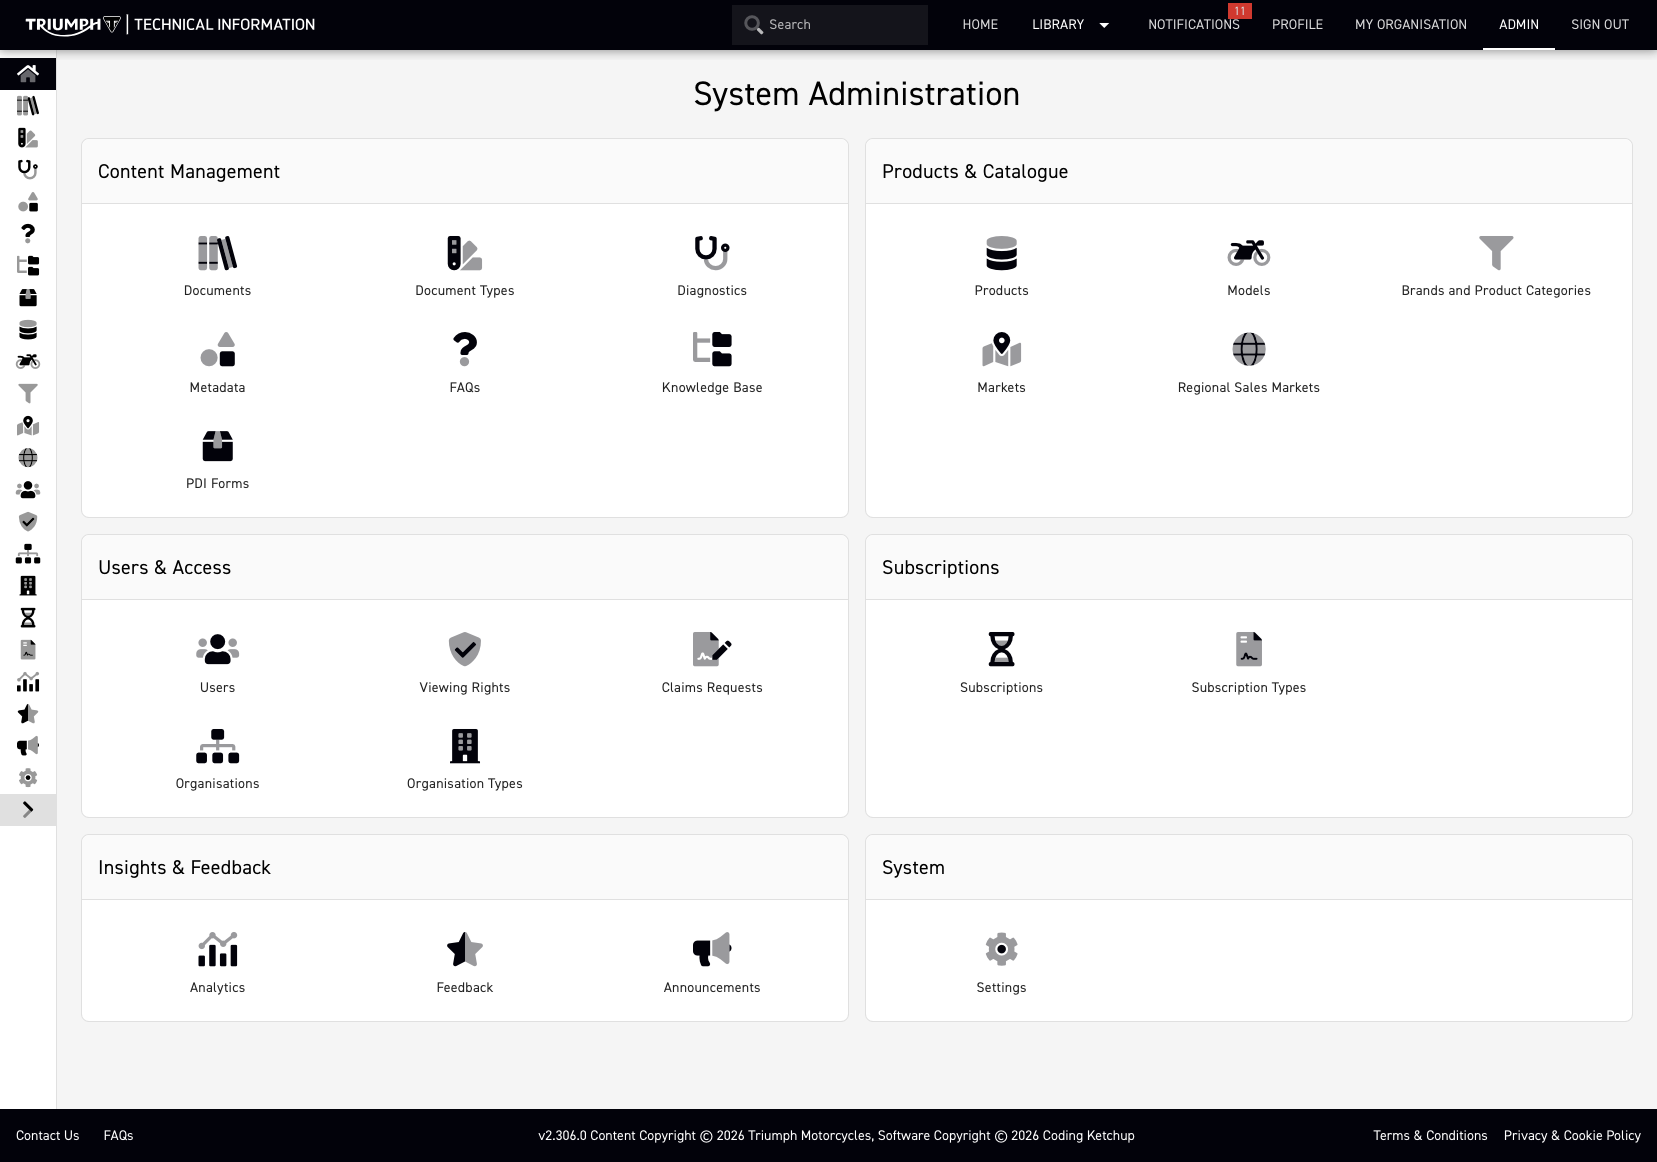Collapse the sidebar with the chevron

[x=28, y=810]
